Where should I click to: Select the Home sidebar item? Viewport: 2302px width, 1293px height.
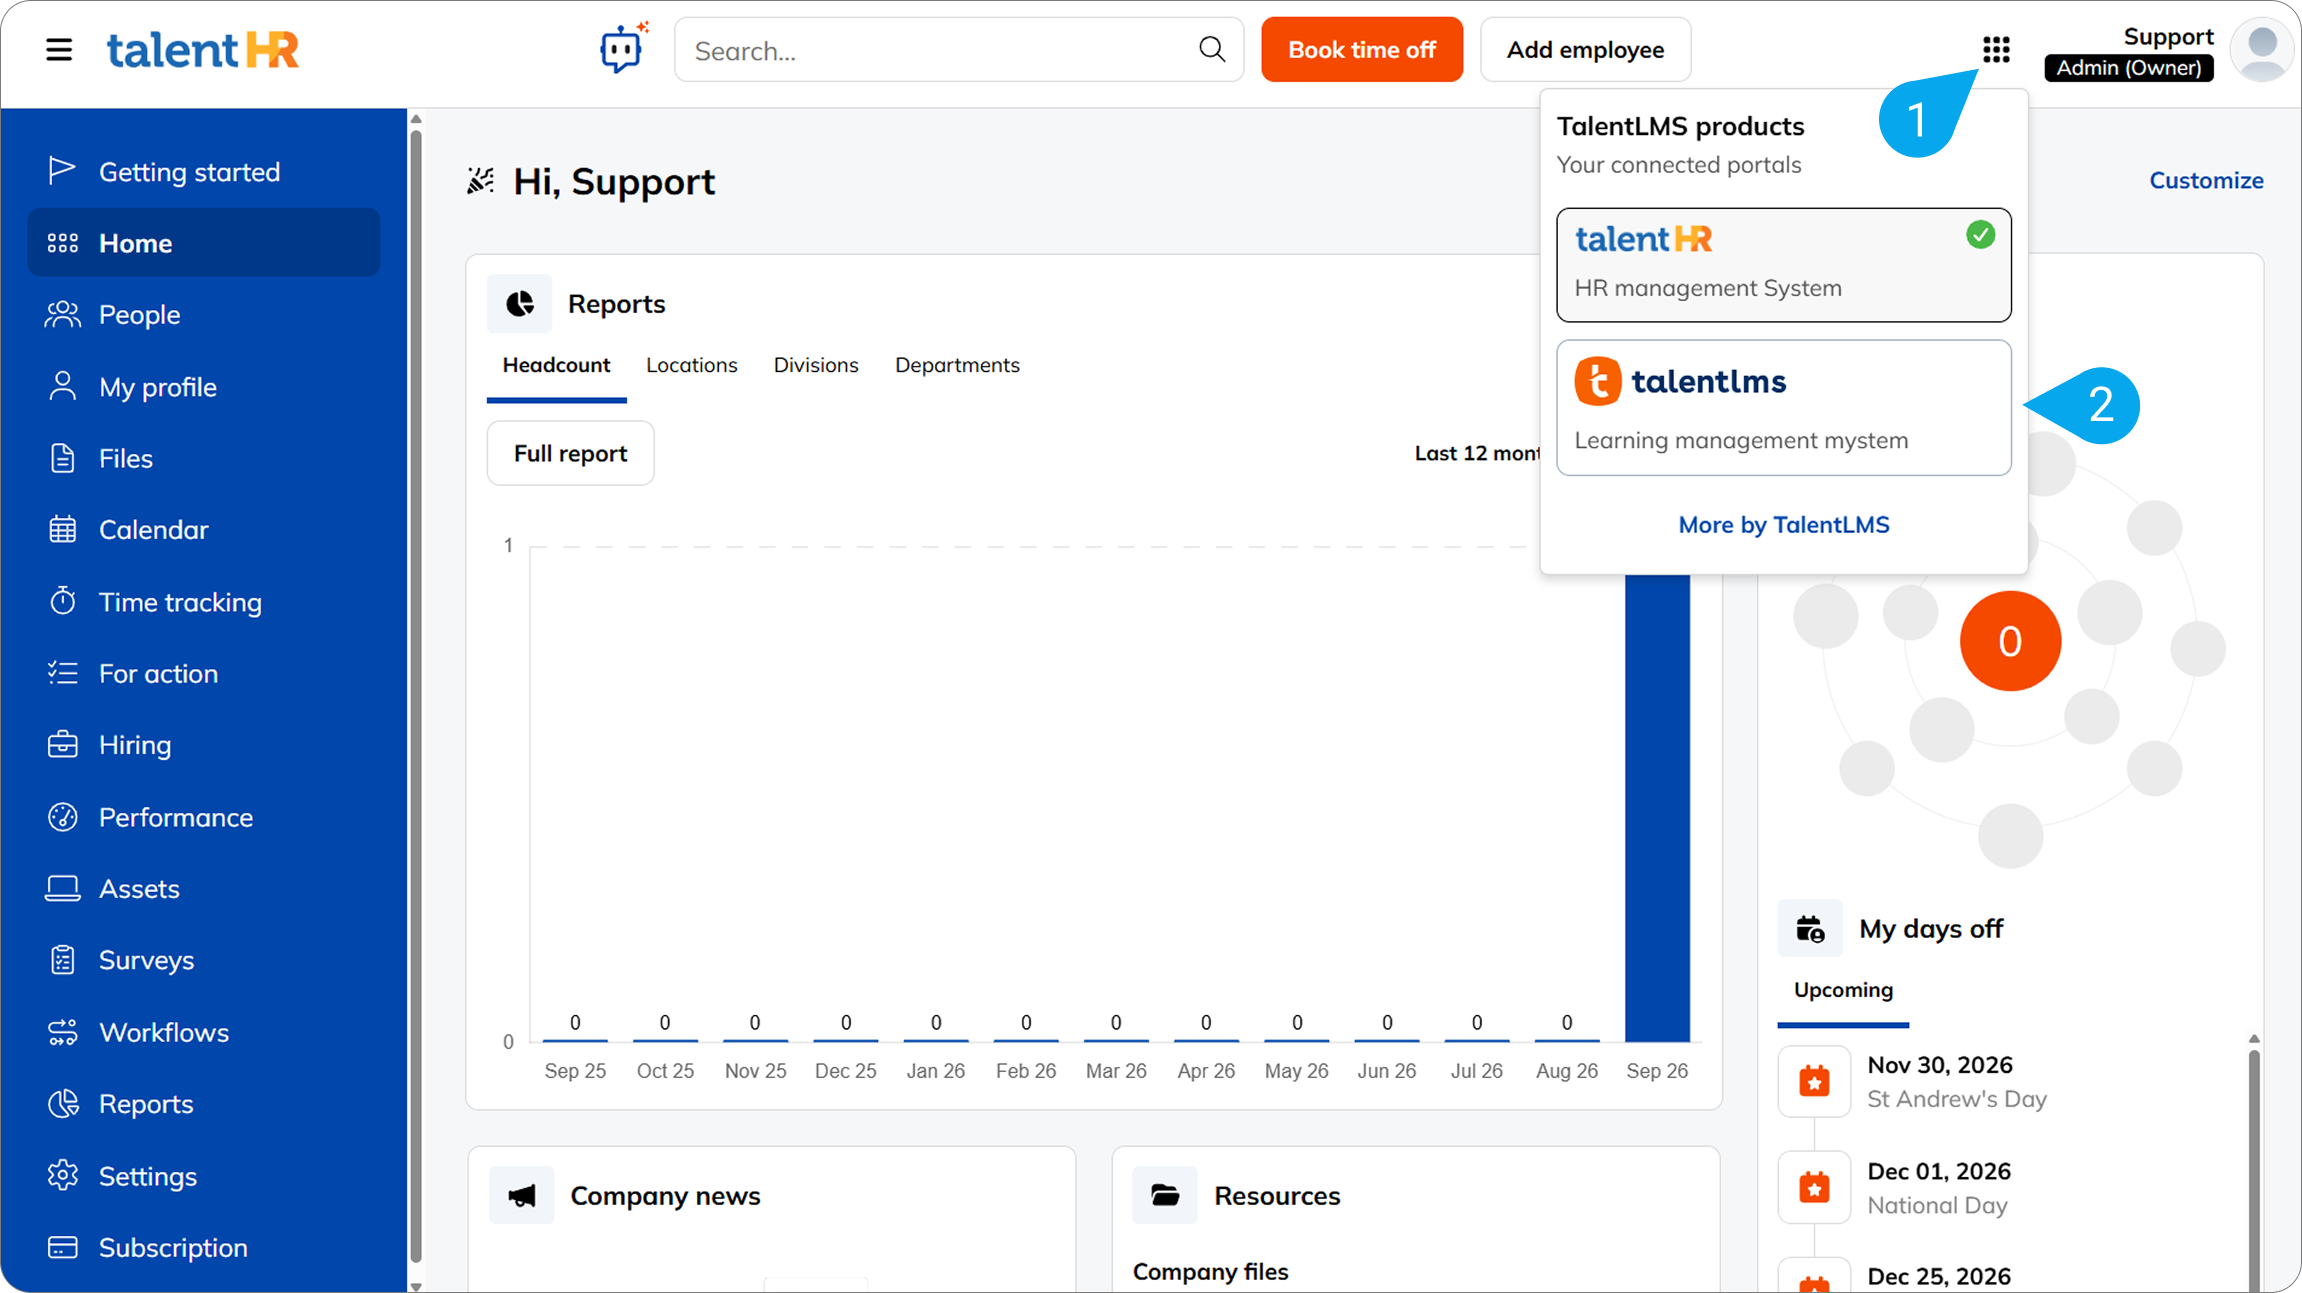point(204,243)
